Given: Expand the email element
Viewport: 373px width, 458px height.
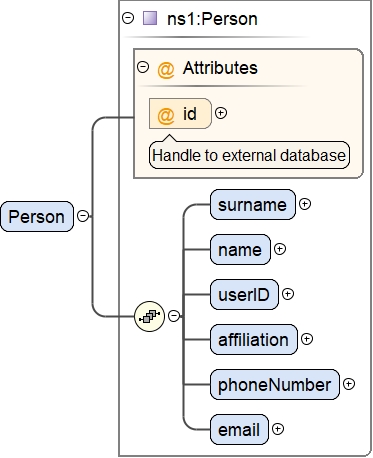Looking at the screenshot, I should point(278,429).
